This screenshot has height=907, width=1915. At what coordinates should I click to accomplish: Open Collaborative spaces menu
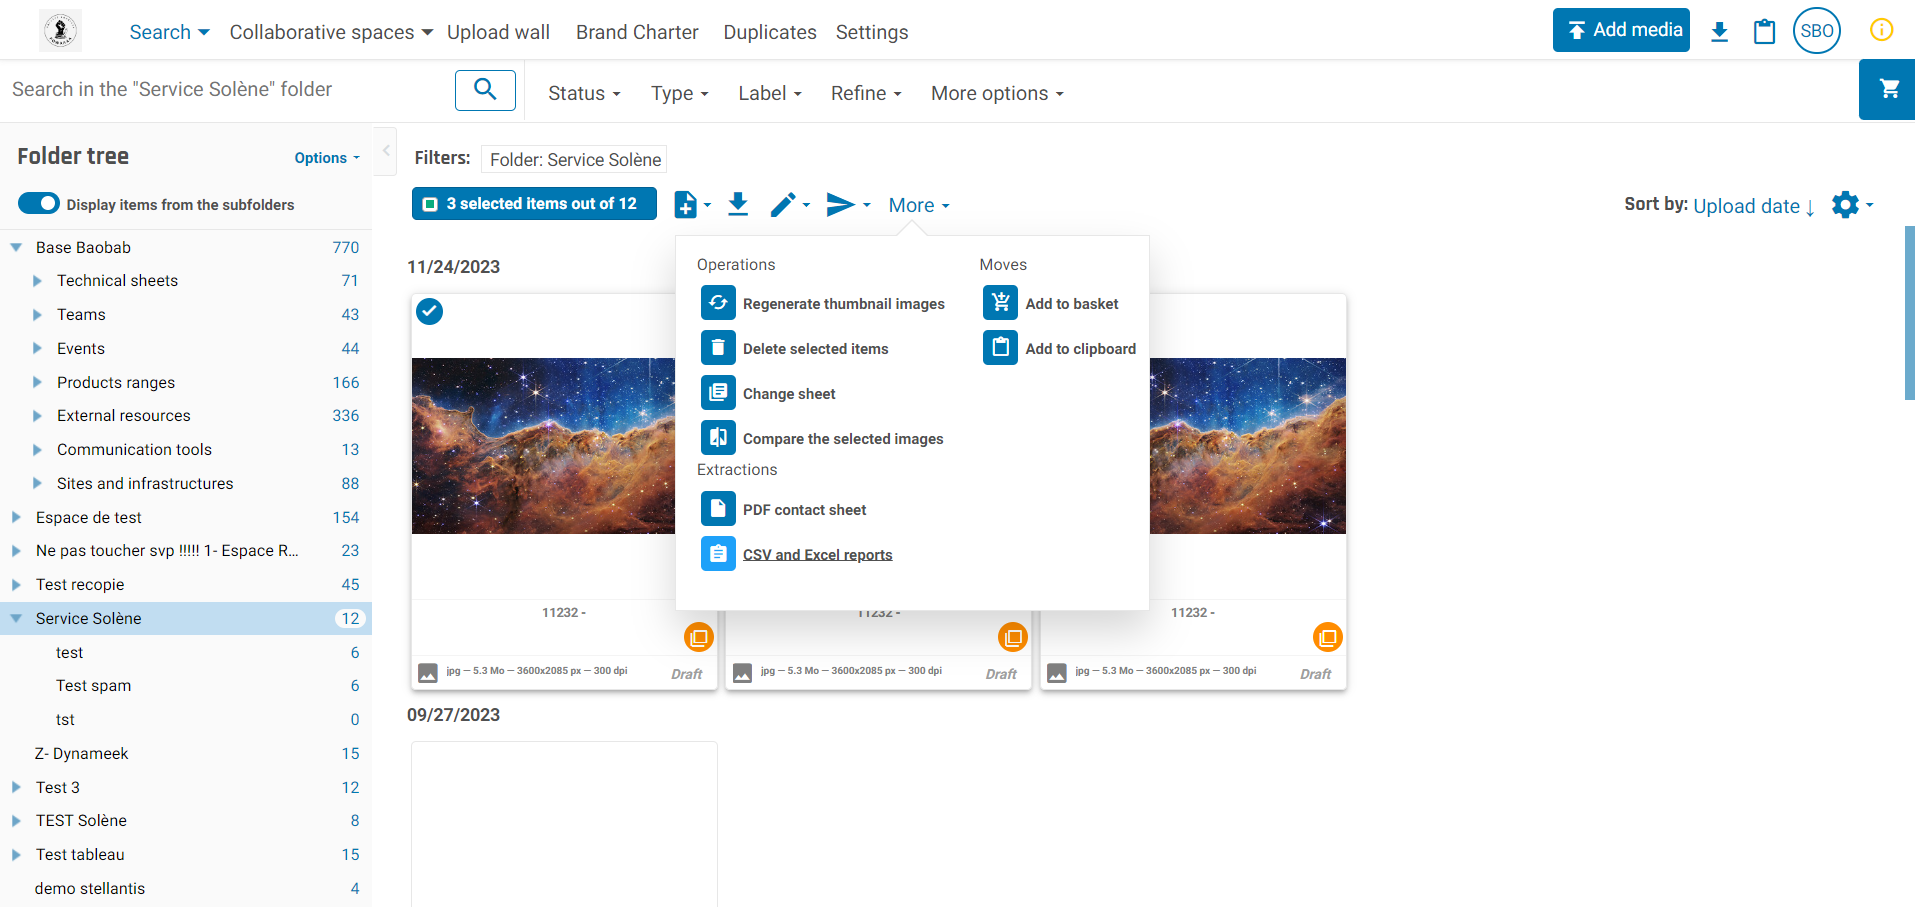pyautogui.click(x=331, y=32)
